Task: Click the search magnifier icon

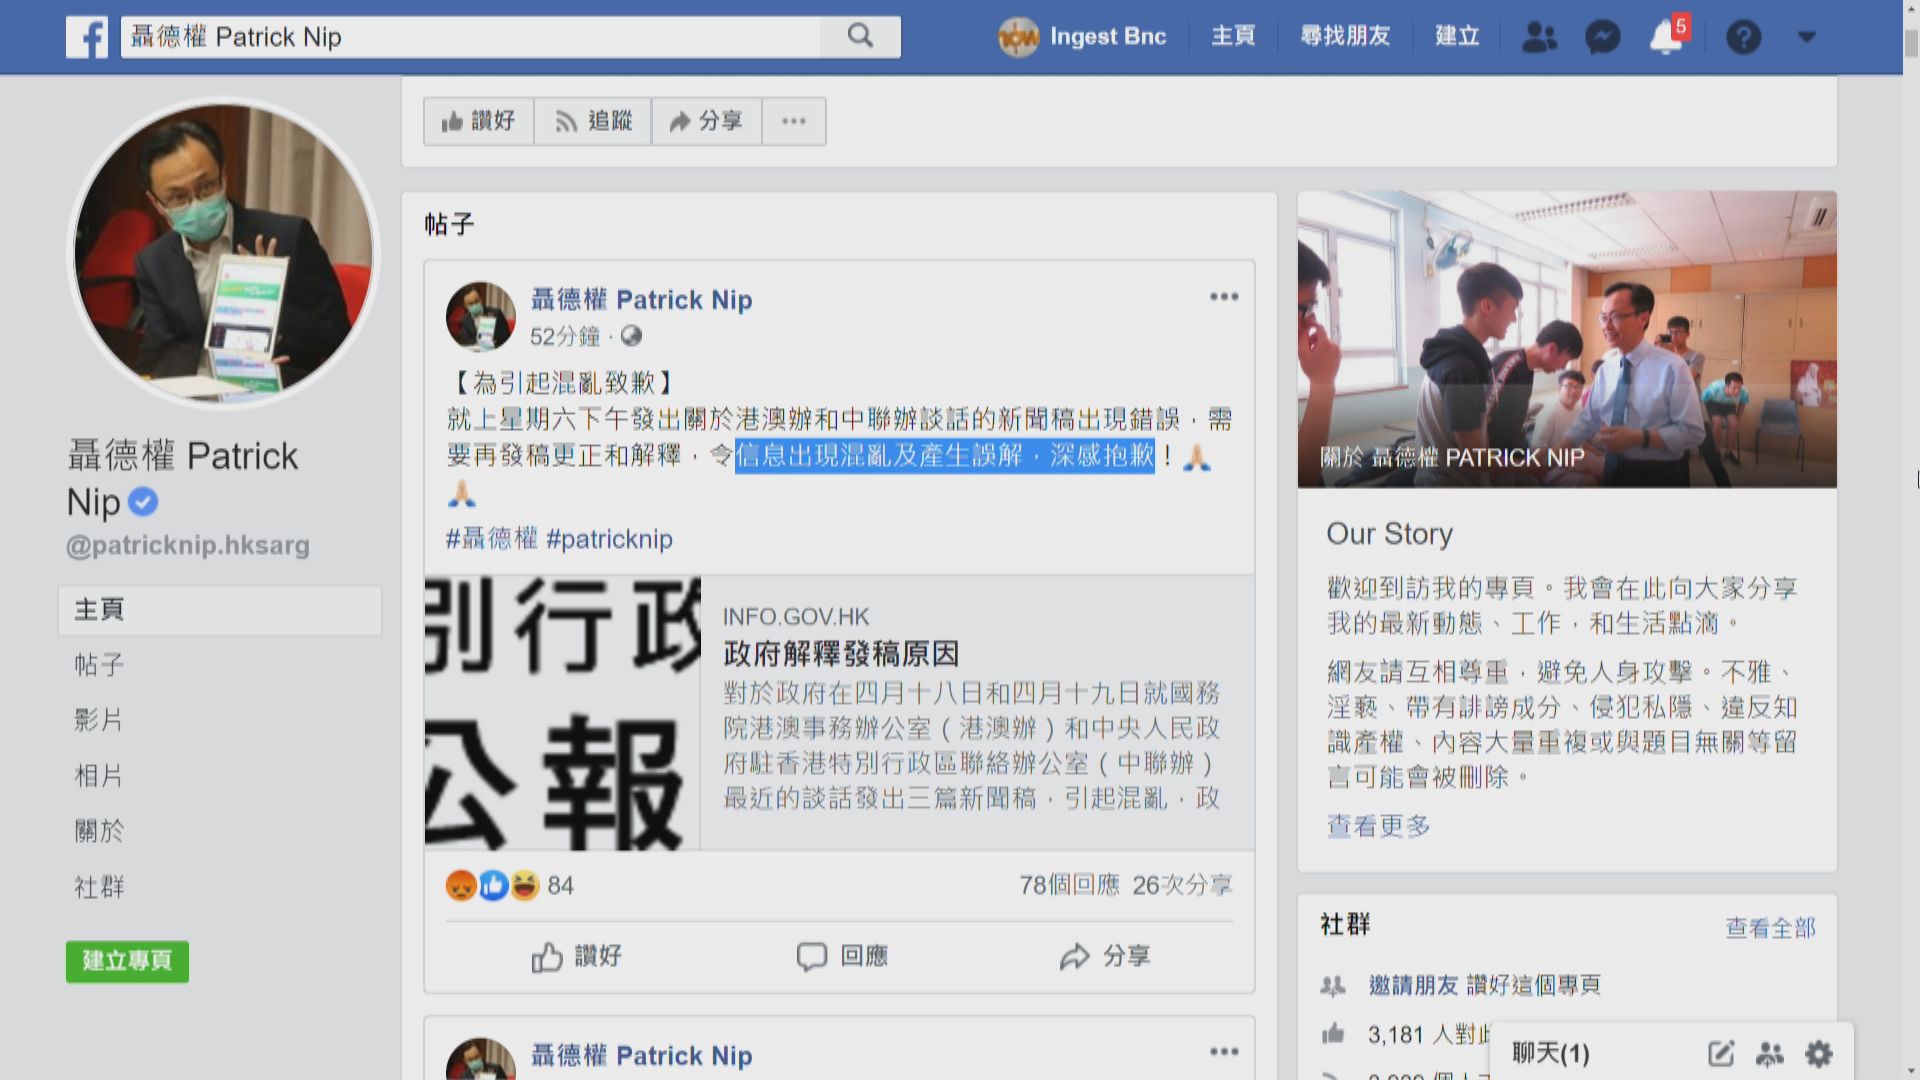Action: [859, 36]
